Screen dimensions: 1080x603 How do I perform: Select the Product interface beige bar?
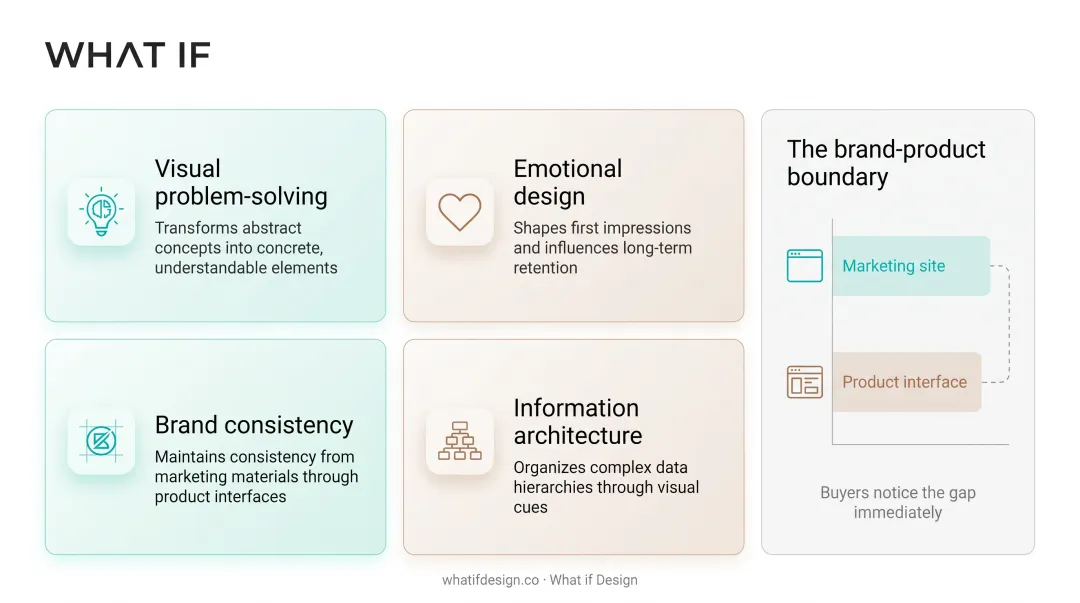click(907, 382)
